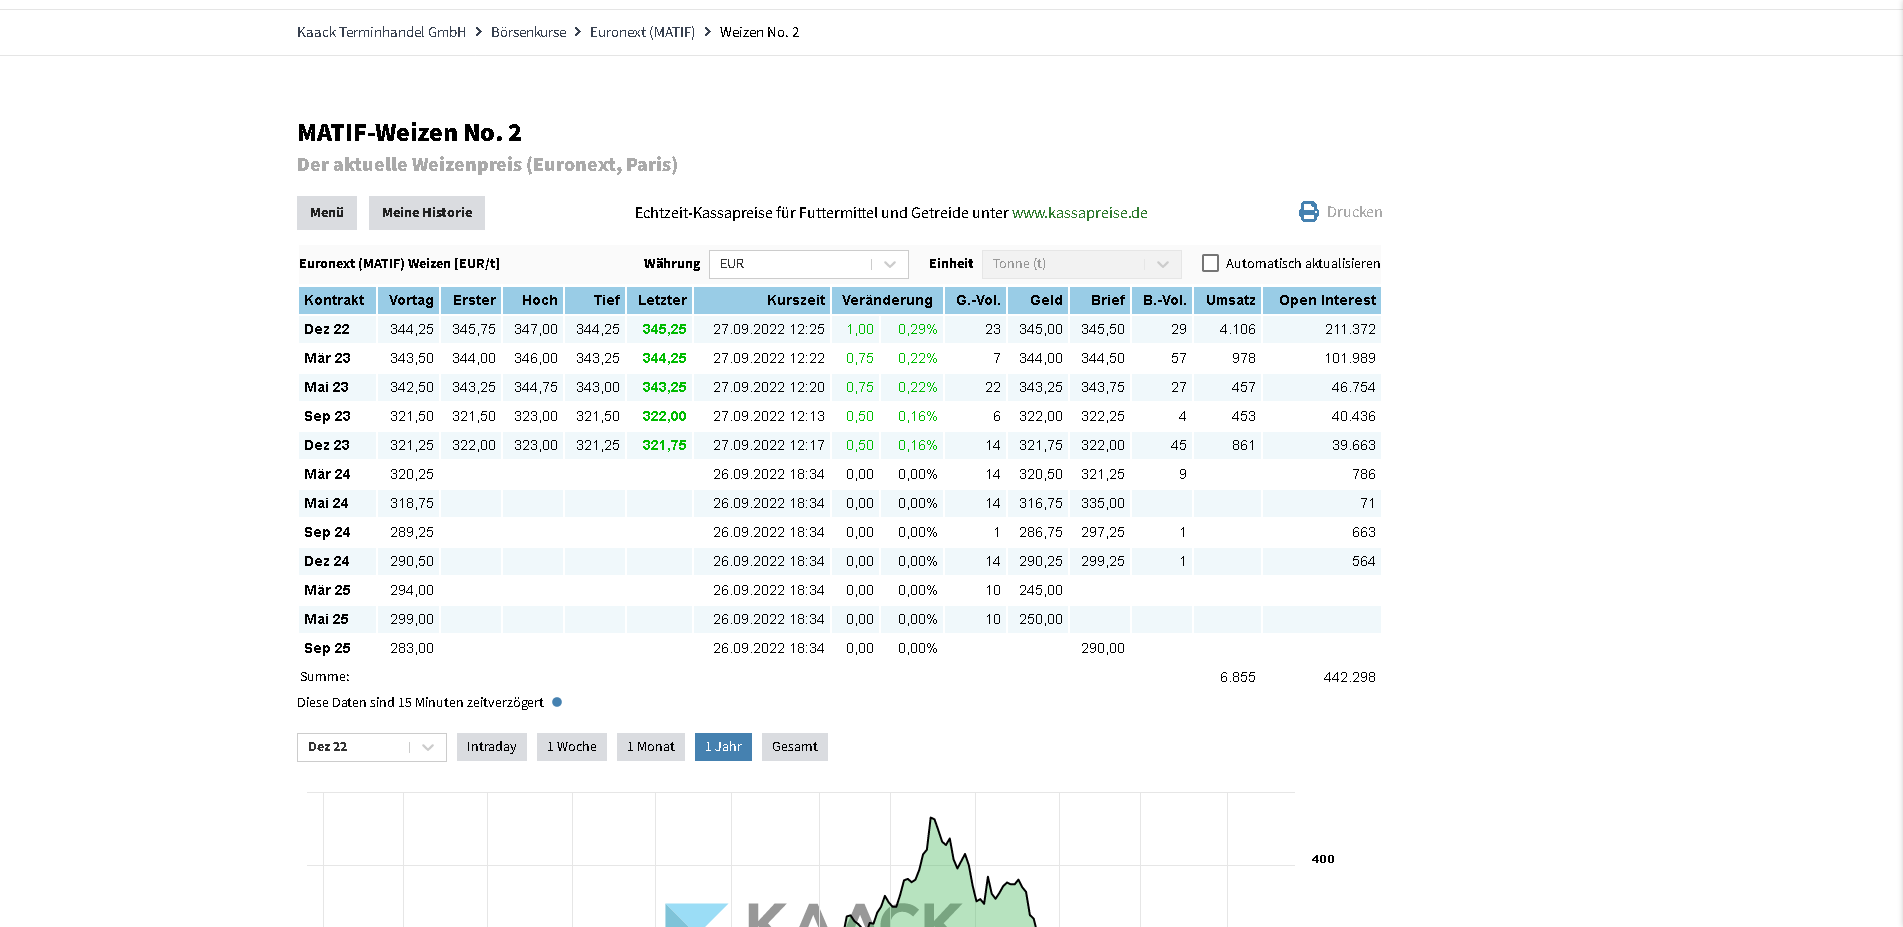Image resolution: width=1903 pixels, height=927 pixels.
Task: Open Meine Historie
Action: [426, 213]
